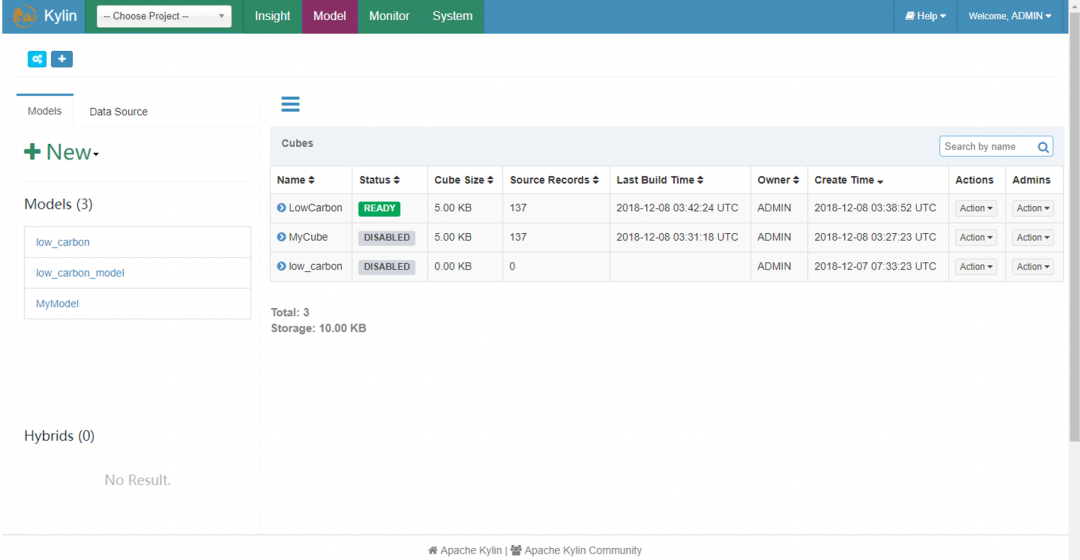Sort cubes by Source Records column
This screenshot has width=1080, height=560.
(x=554, y=180)
